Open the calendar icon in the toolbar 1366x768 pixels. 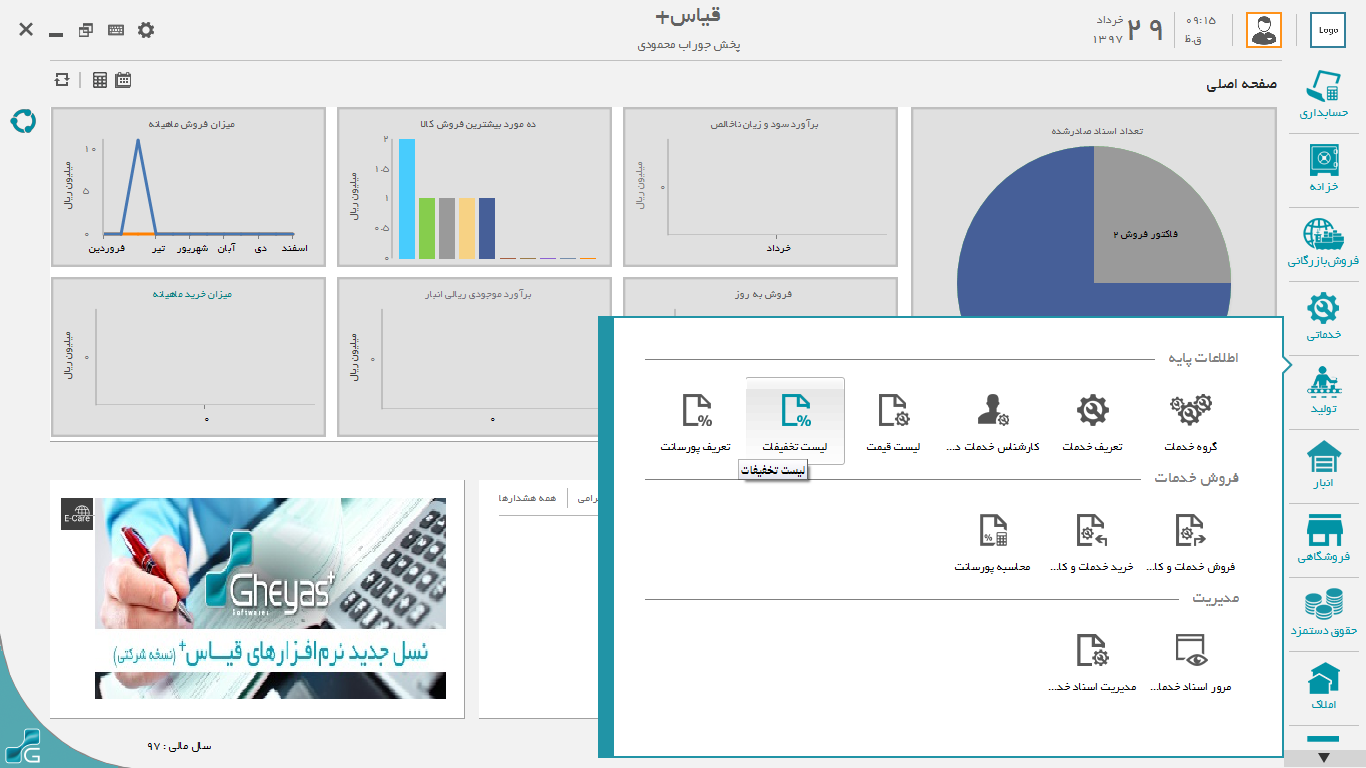tap(123, 80)
